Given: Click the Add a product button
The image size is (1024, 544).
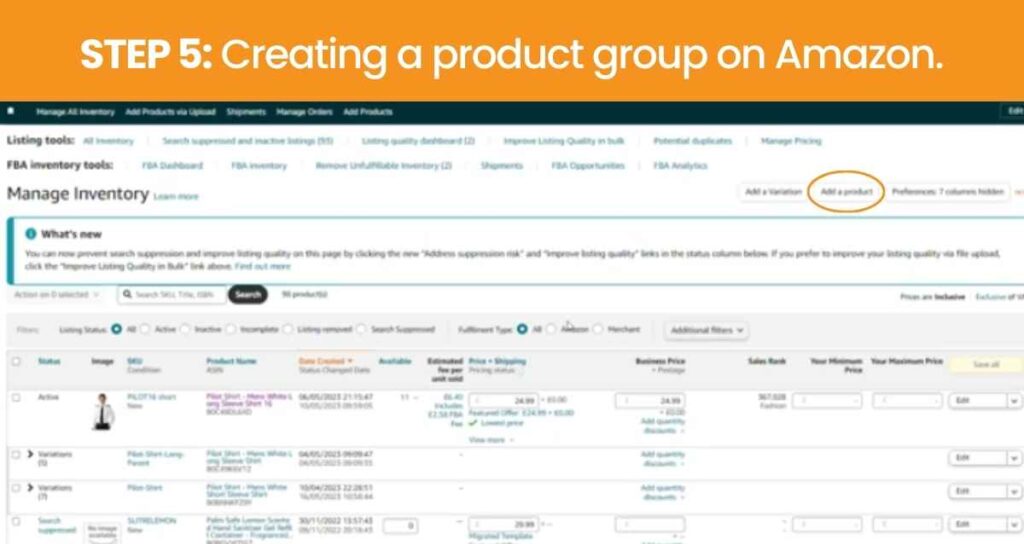Looking at the screenshot, I should [x=846, y=192].
